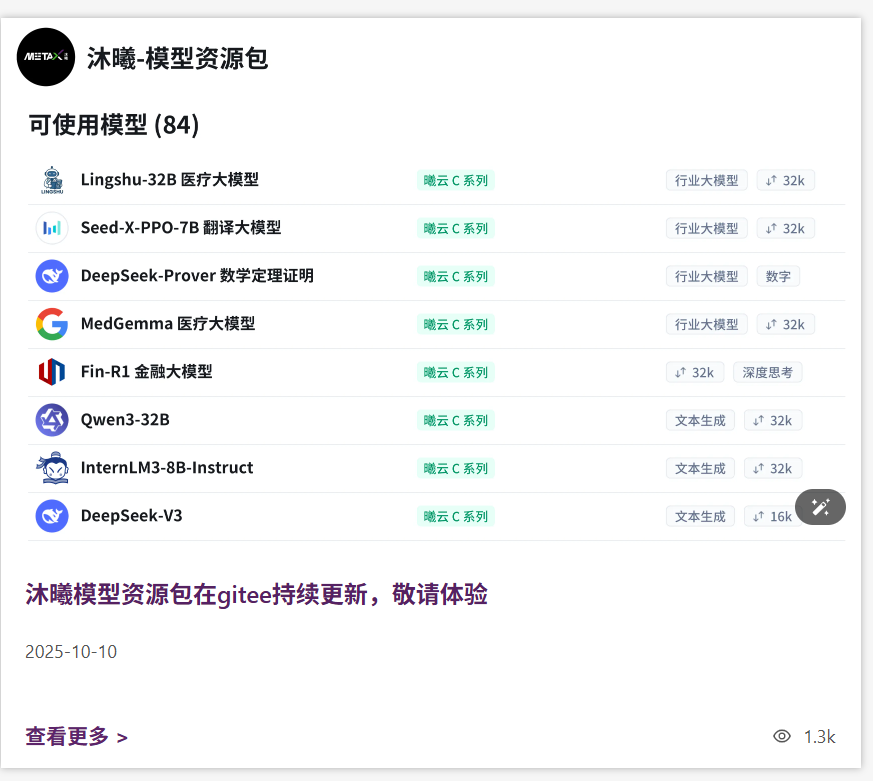Open 查看更多 link
Image resolution: width=873 pixels, height=781 pixels.
coord(76,737)
